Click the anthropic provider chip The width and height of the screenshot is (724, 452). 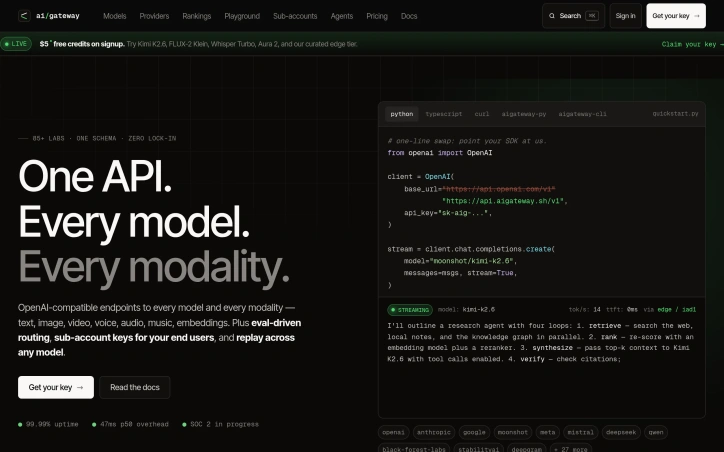click(434, 433)
